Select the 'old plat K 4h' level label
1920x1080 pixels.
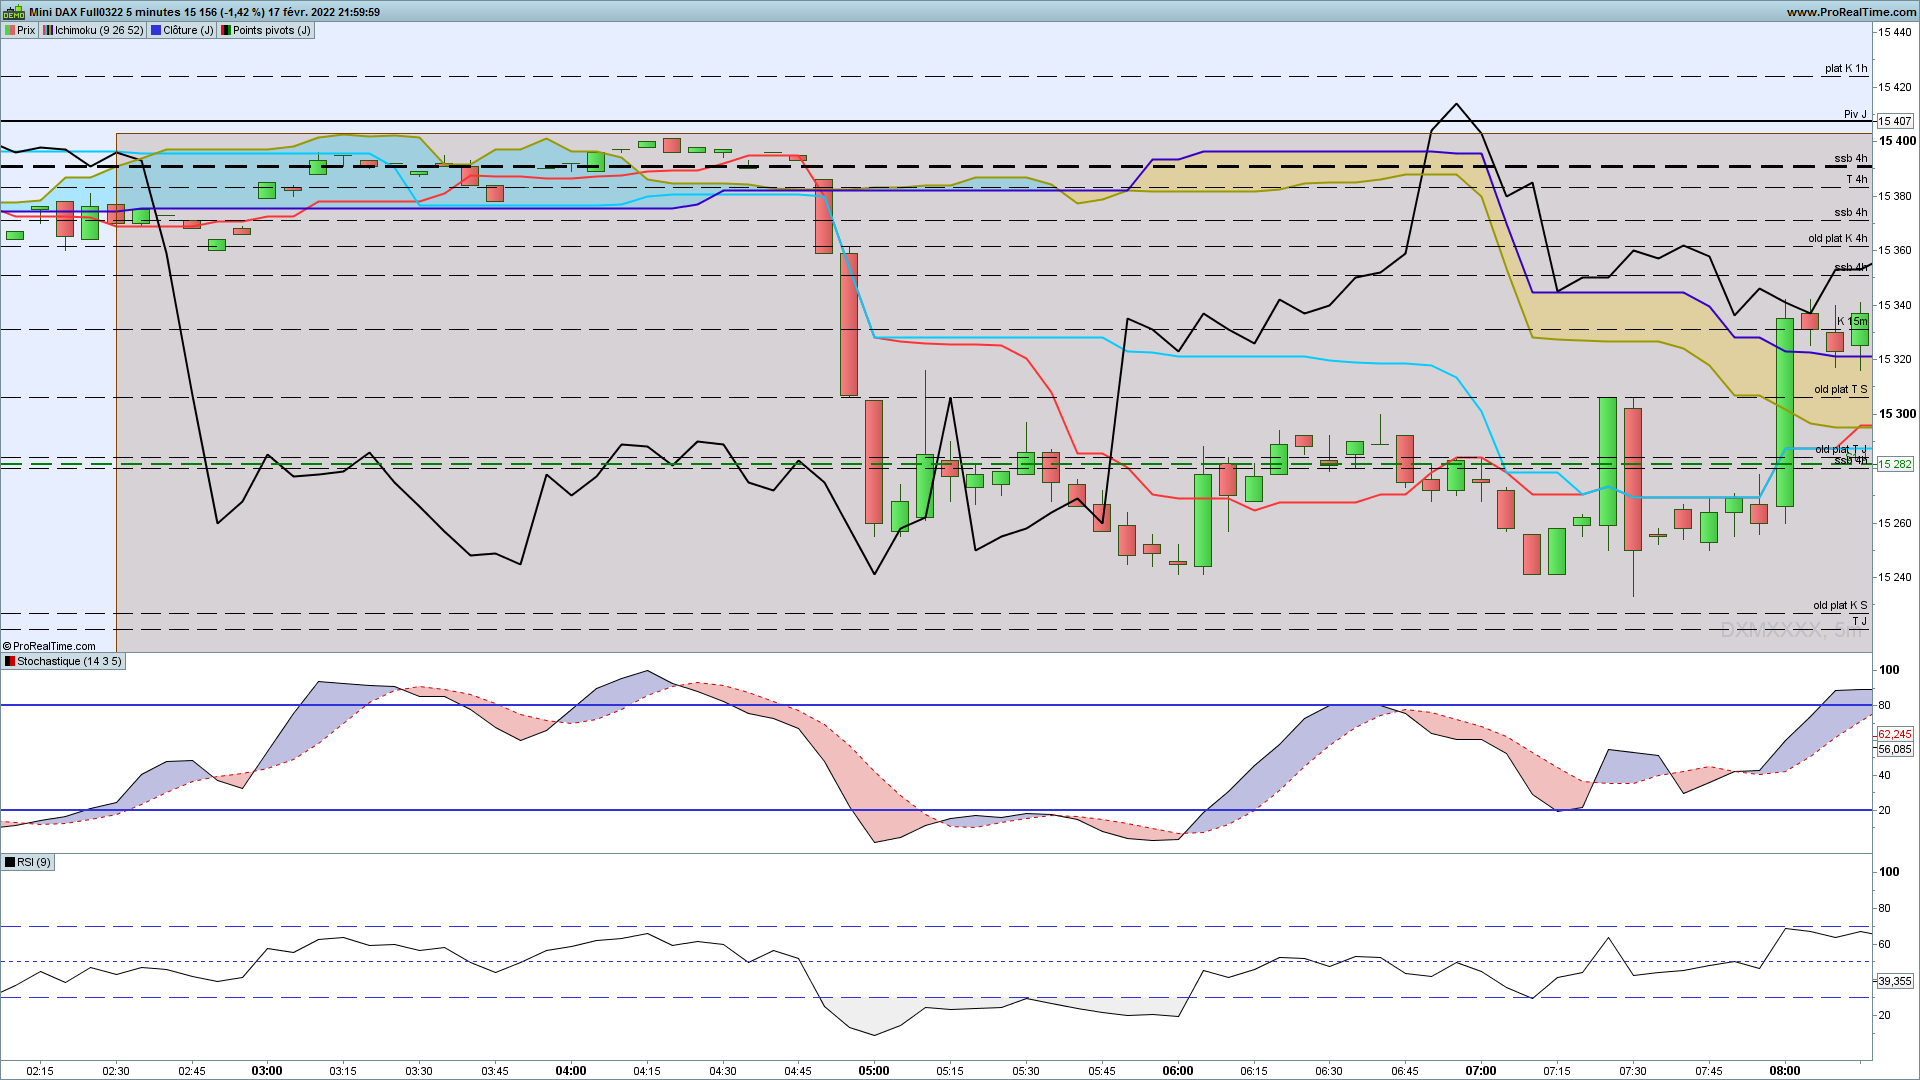tap(1837, 238)
